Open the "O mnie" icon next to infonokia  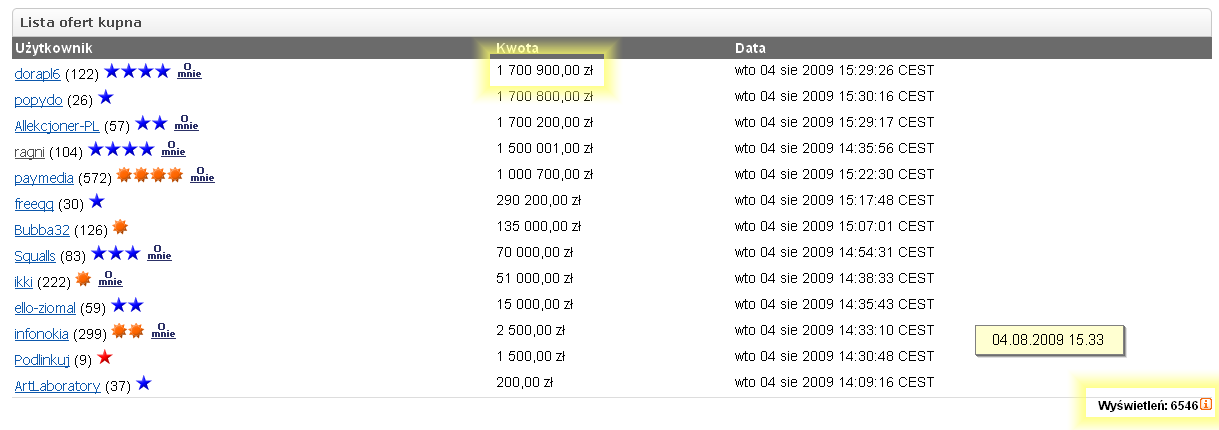coord(163,332)
